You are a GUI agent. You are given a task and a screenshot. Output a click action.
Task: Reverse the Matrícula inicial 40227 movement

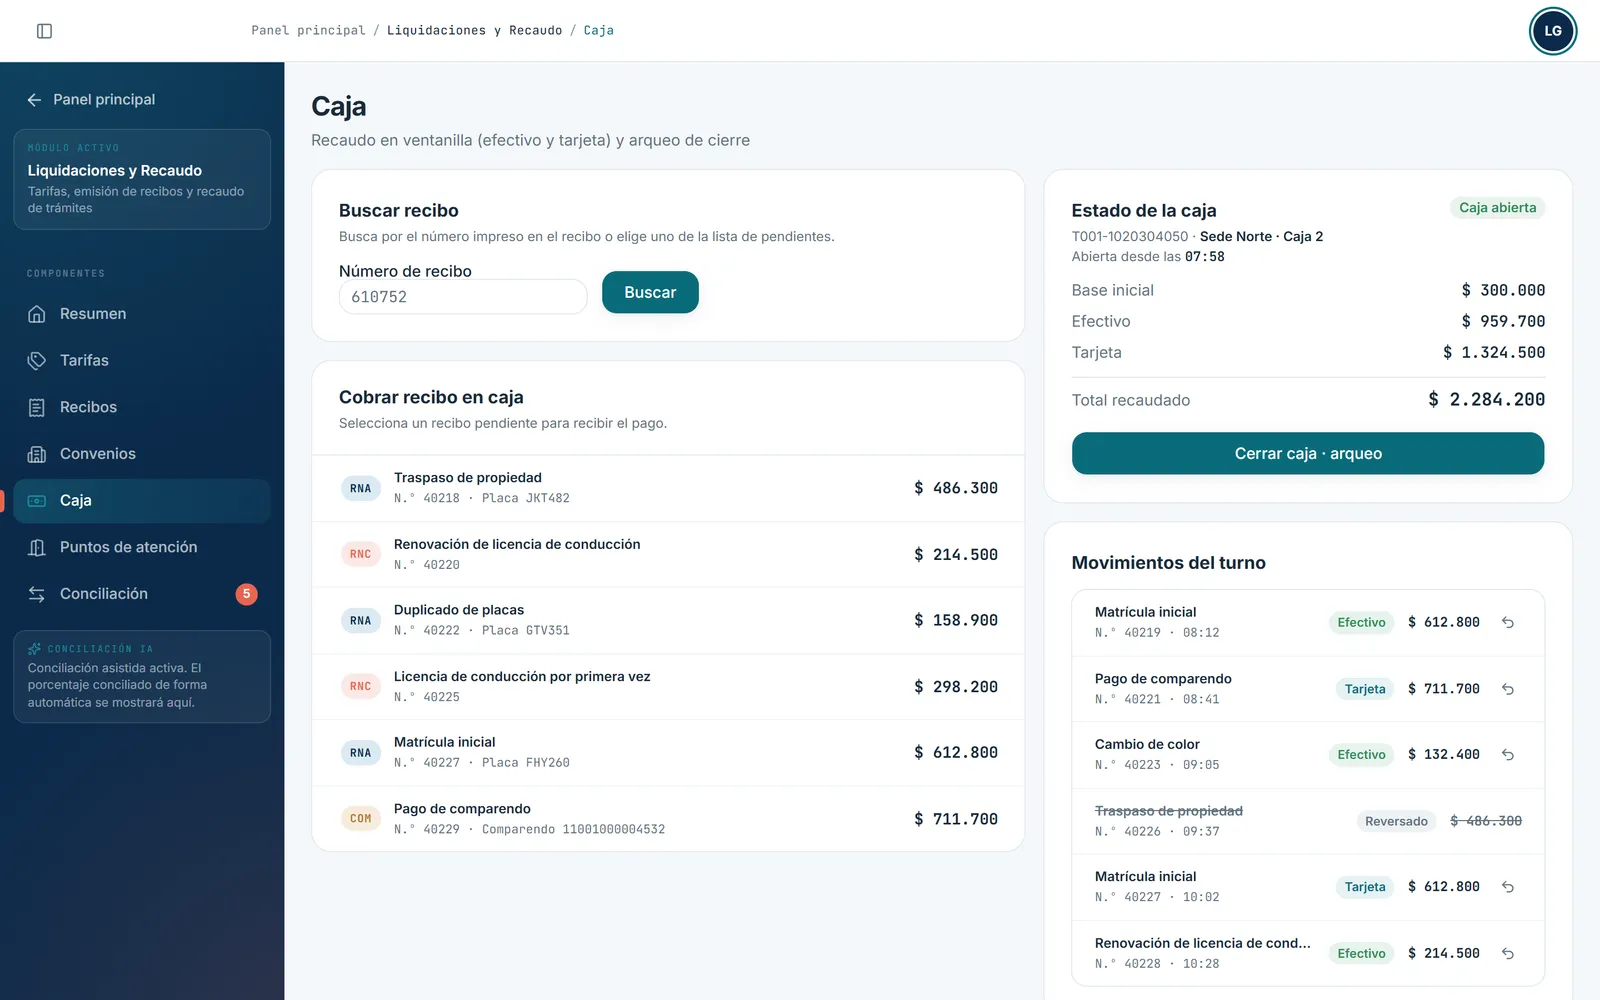point(1508,887)
